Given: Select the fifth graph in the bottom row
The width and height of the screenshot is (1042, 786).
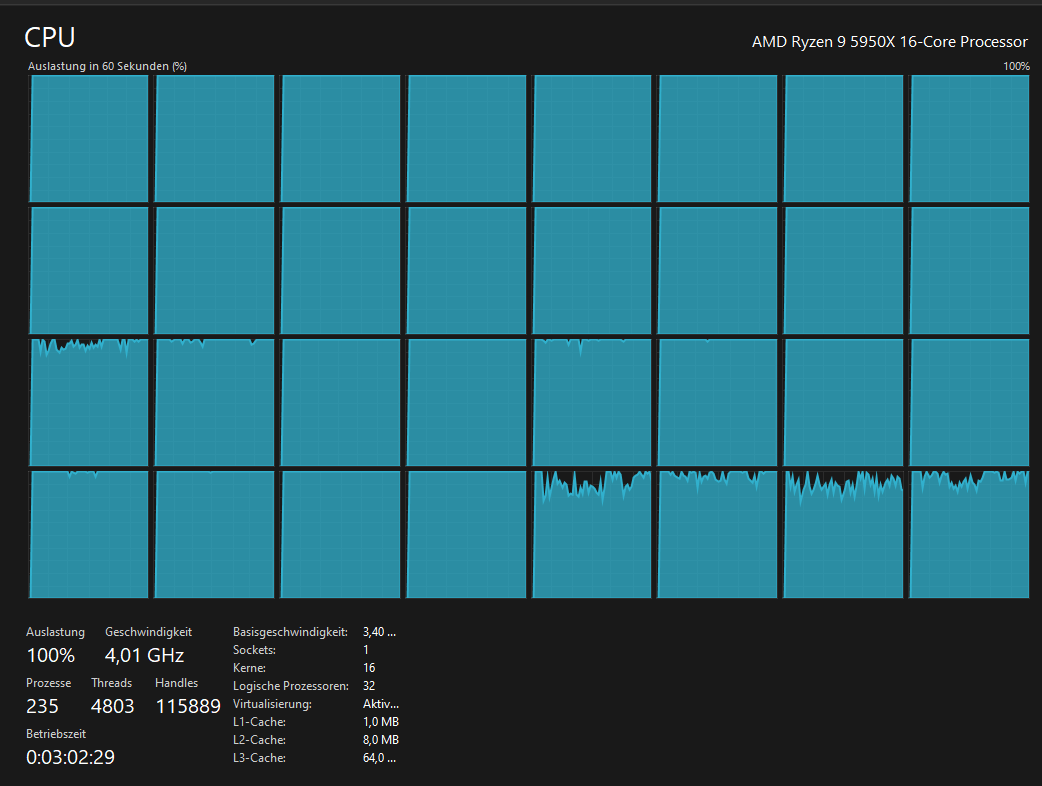Looking at the screenshot, I should click(x=592, y=534).
